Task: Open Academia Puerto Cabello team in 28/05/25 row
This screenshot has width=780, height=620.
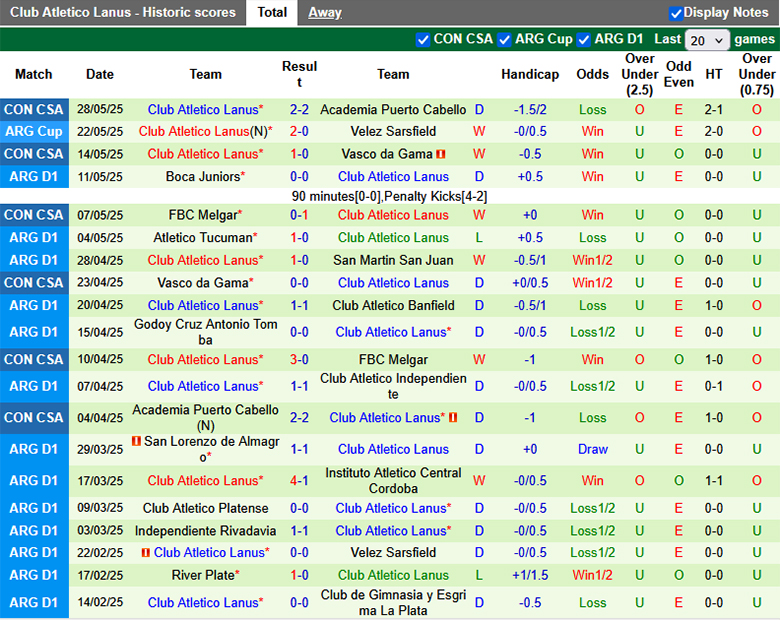Action: point(393,109)
